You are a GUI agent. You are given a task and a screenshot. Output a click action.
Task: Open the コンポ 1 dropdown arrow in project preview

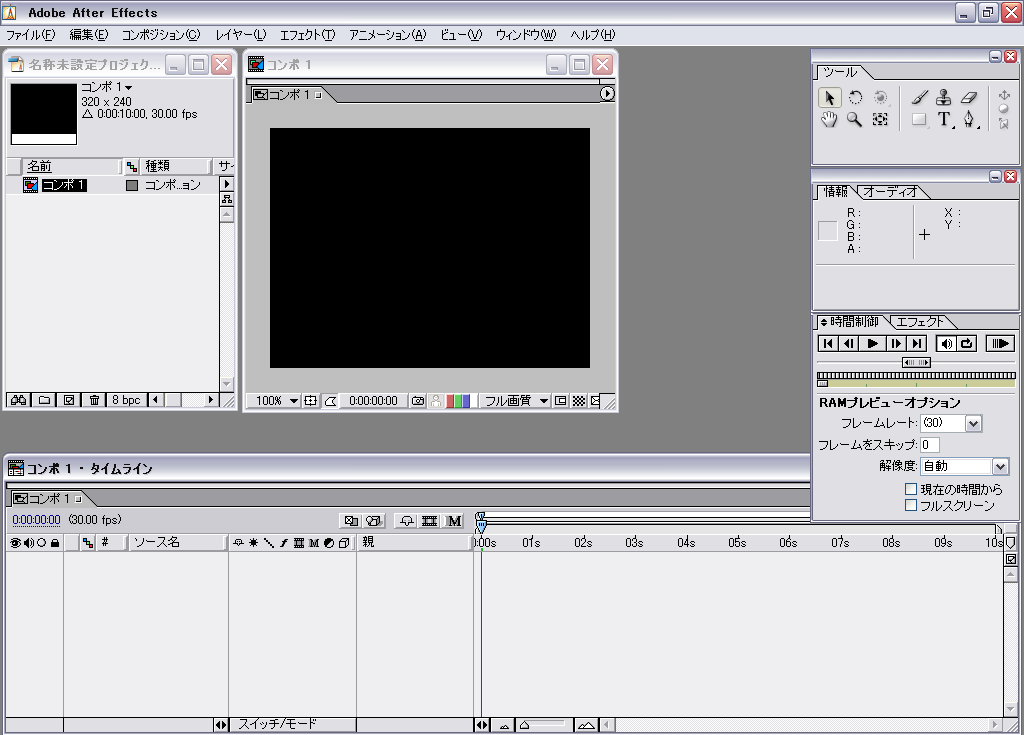coord(129,87)
